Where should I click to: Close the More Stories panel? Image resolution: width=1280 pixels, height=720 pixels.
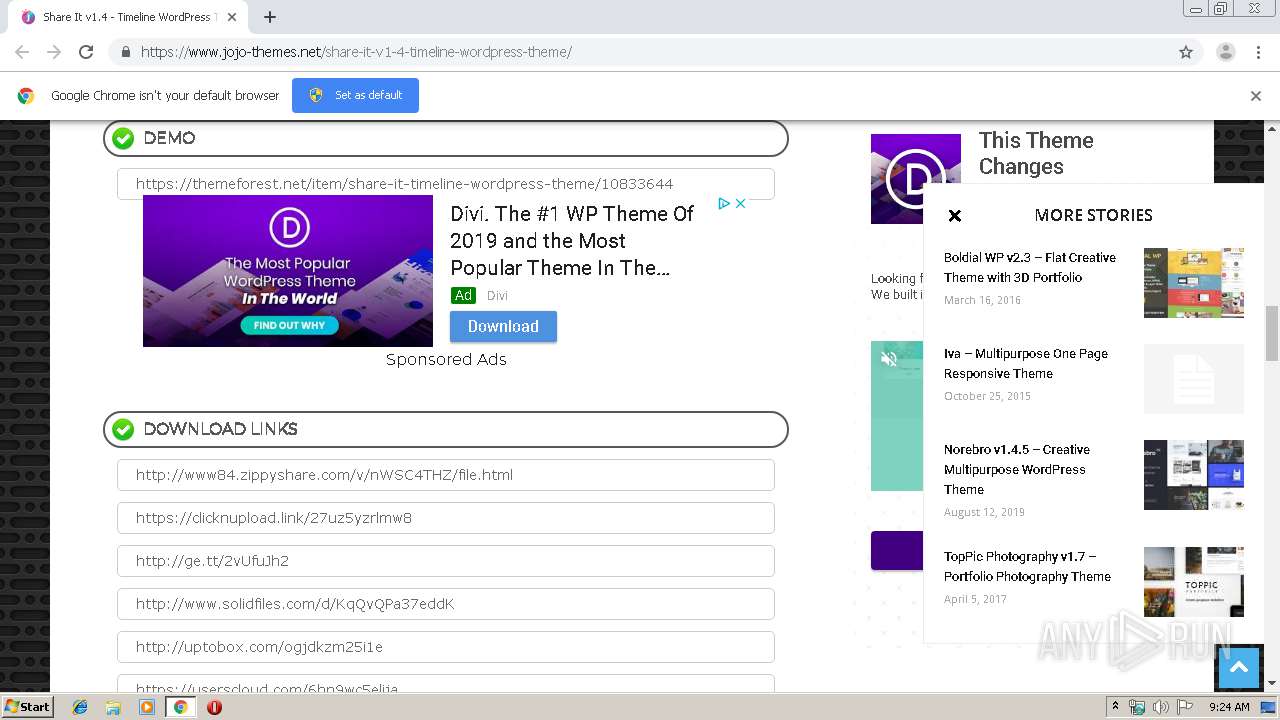pyautogui.click(x=955, y=215)
